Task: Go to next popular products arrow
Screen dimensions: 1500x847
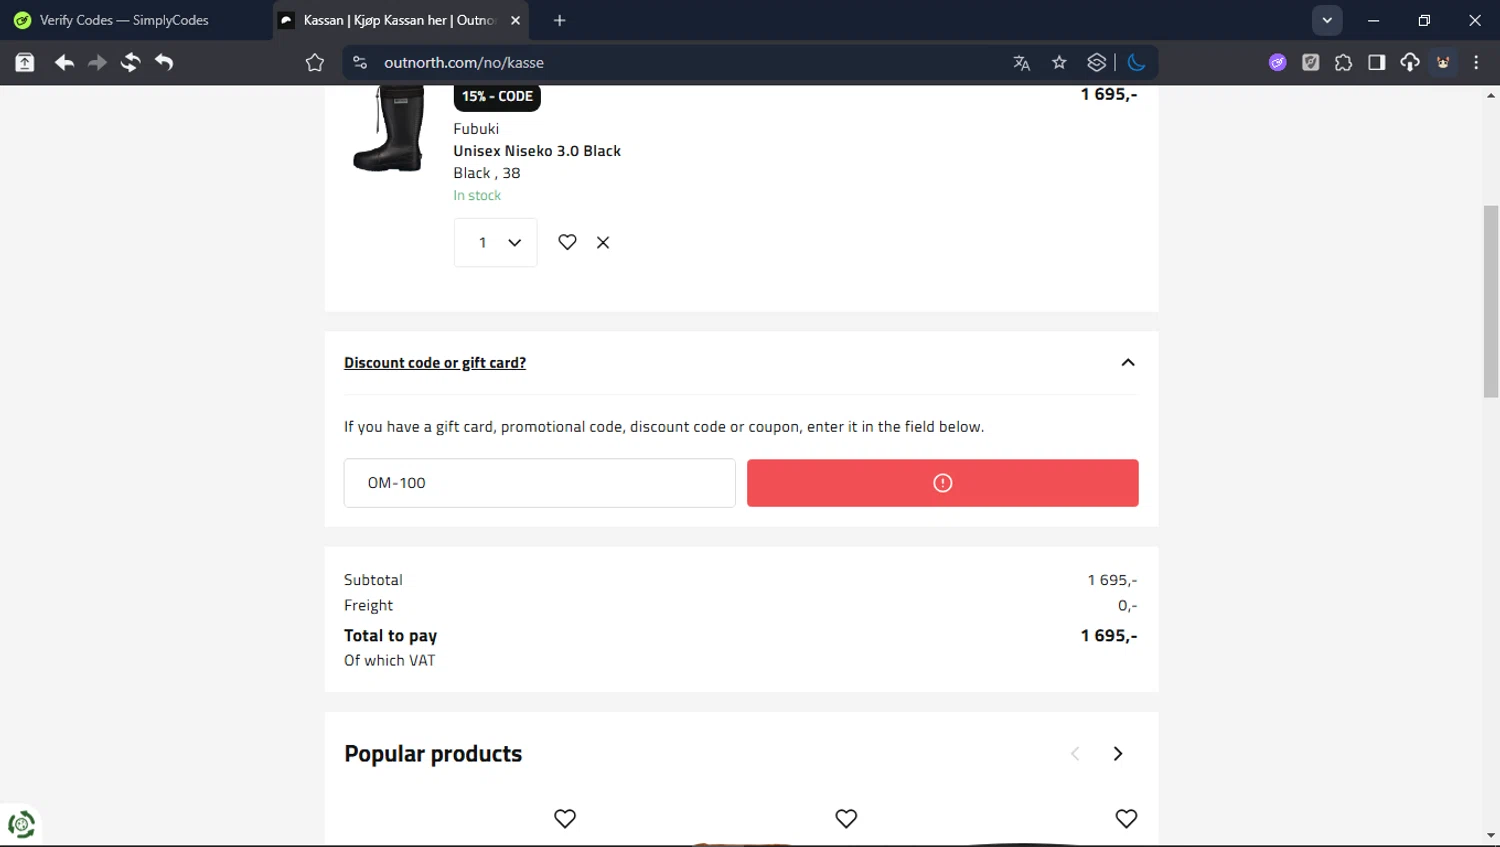Action: point(1118,753)
